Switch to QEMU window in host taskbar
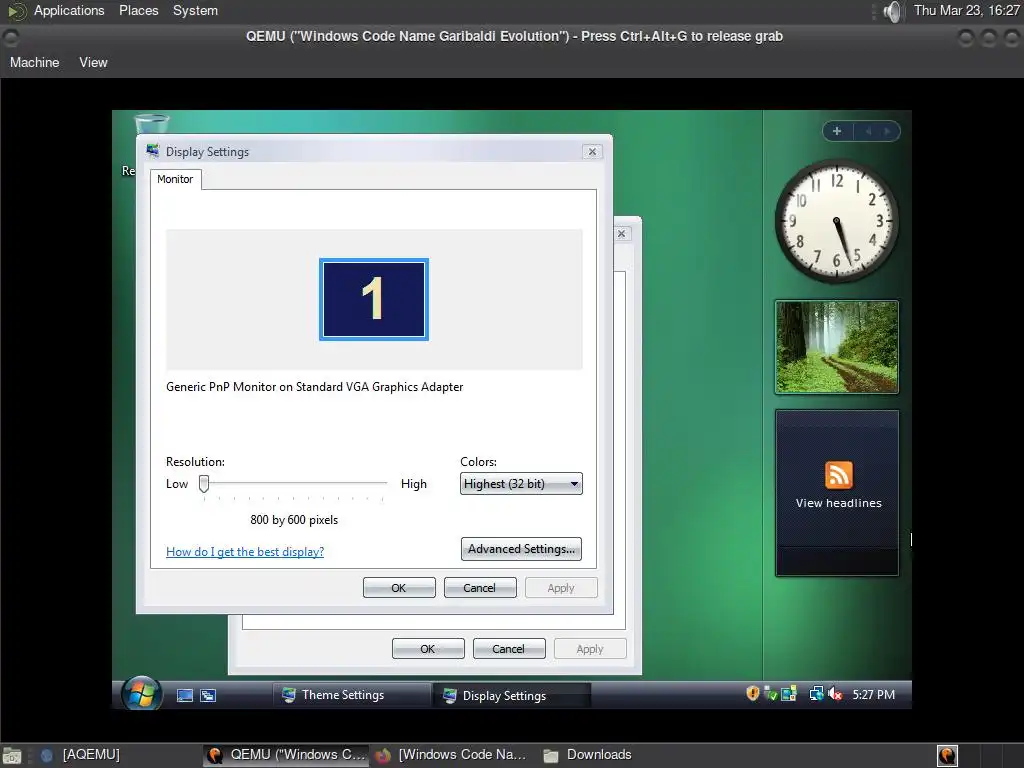 pyautogui.click(x=287, y=755)
